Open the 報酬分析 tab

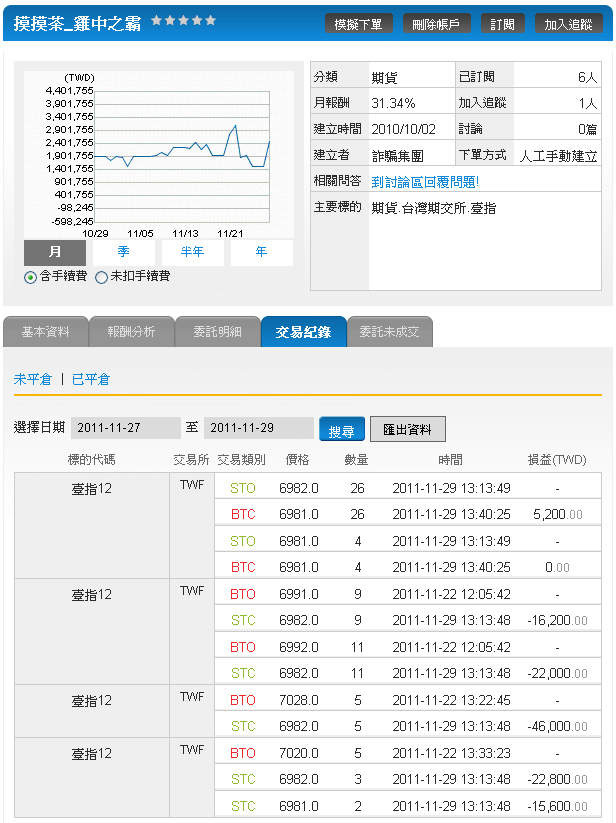pyautogui.click(x=131, y=332)
